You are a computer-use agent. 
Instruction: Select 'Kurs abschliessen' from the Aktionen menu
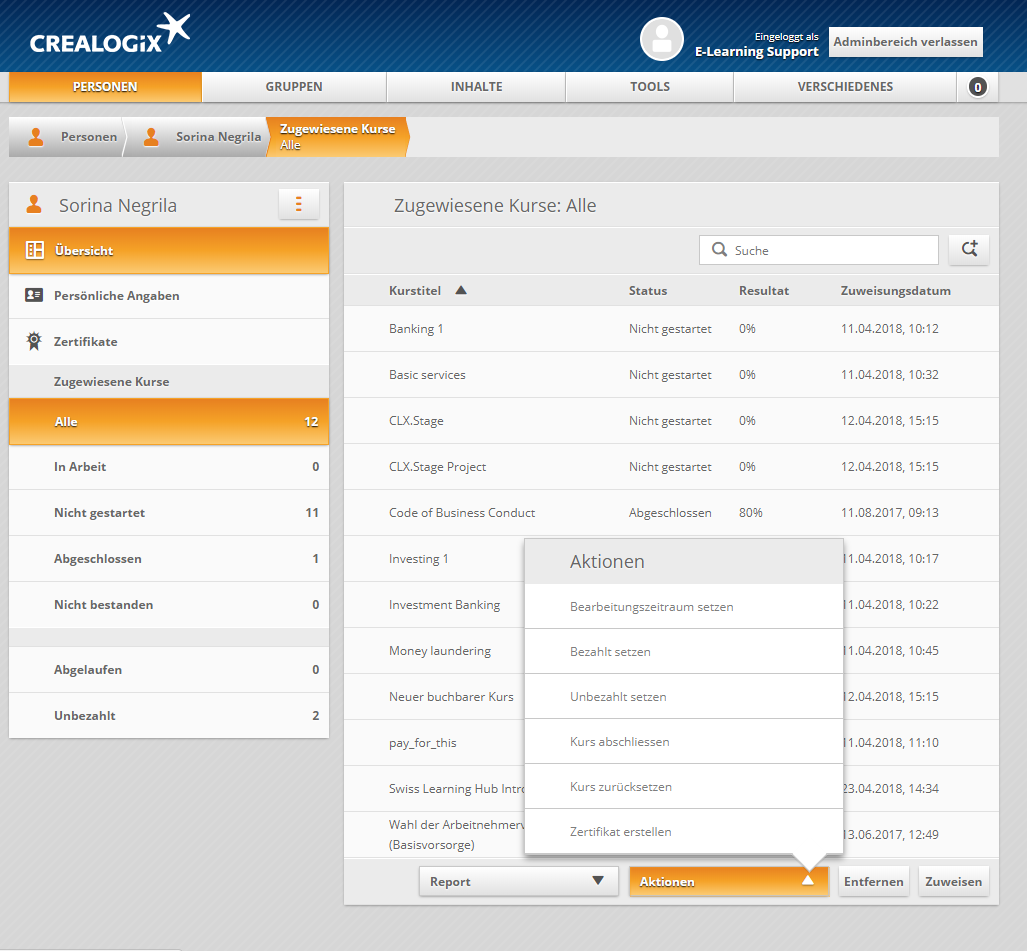pyautogui.click(x=620, y=742)
